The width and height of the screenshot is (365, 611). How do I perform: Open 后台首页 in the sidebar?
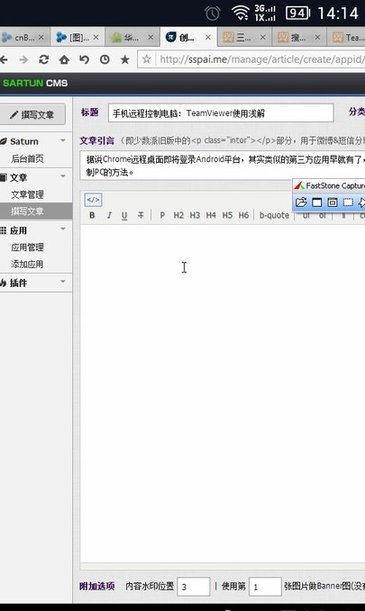tap(27, 158)
